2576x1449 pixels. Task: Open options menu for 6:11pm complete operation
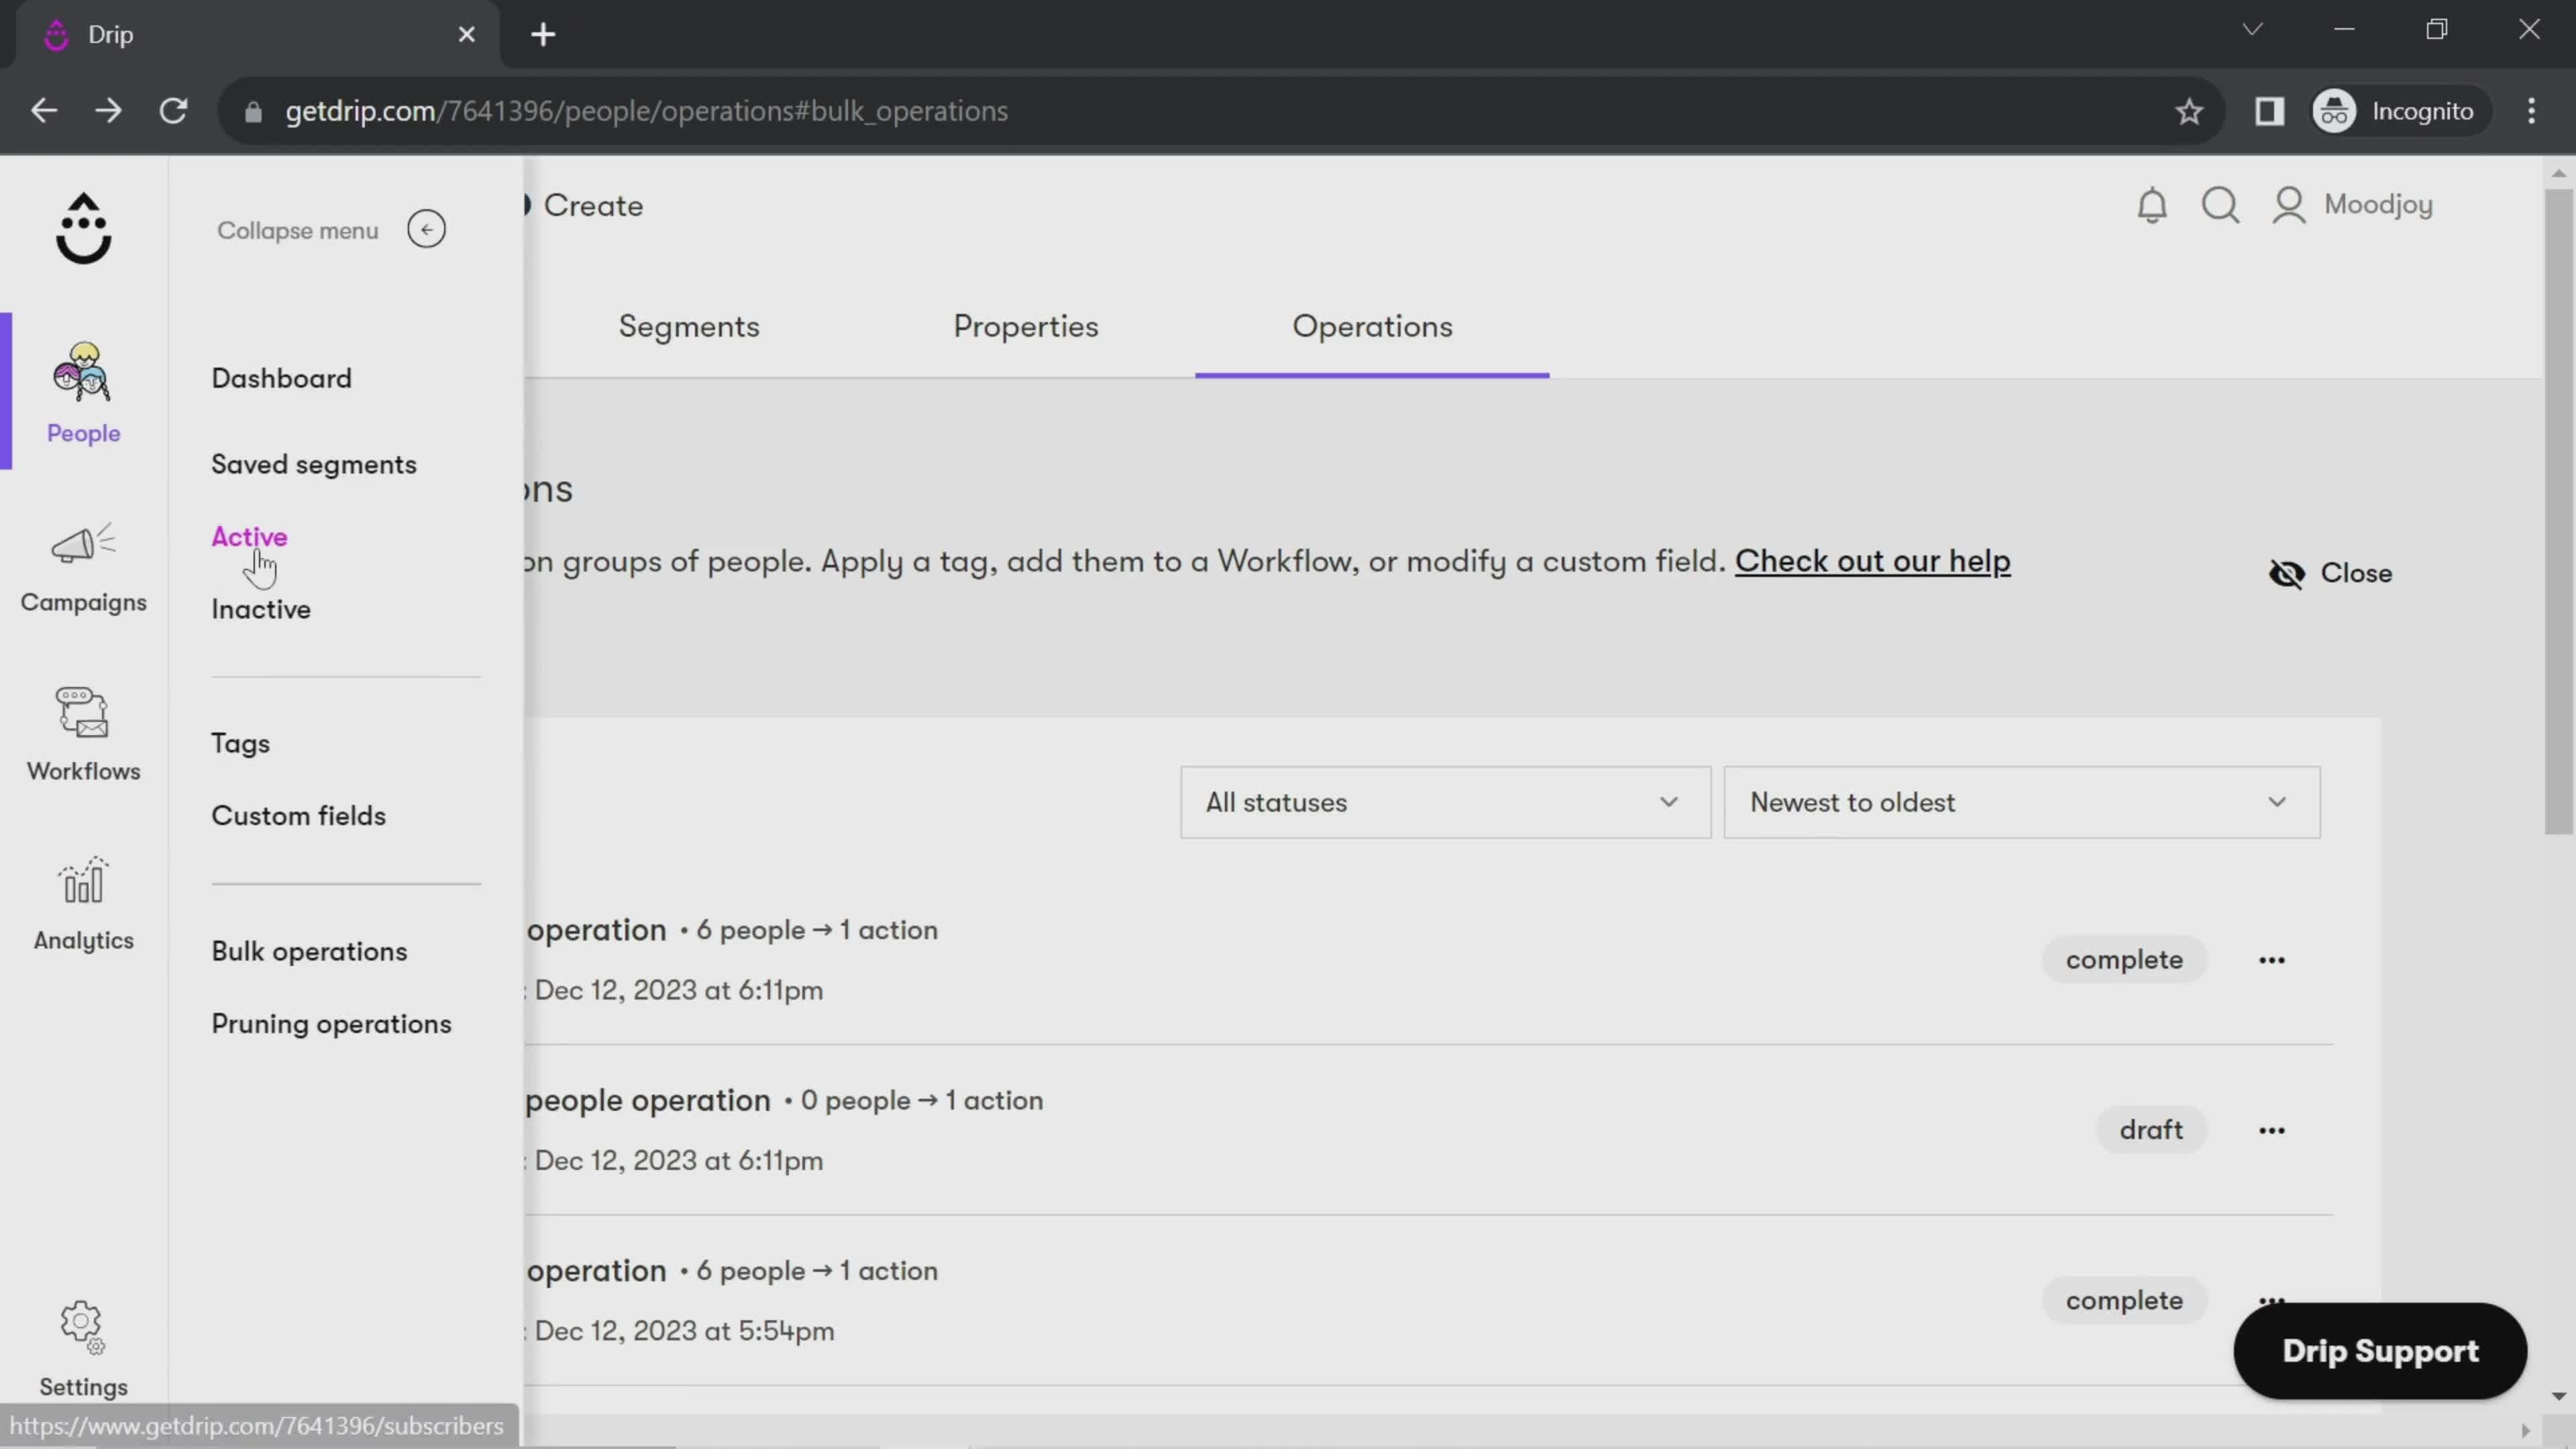point(2271,960)
